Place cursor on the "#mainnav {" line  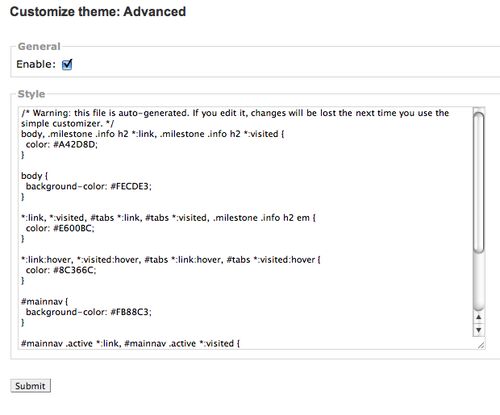[45, 302]
